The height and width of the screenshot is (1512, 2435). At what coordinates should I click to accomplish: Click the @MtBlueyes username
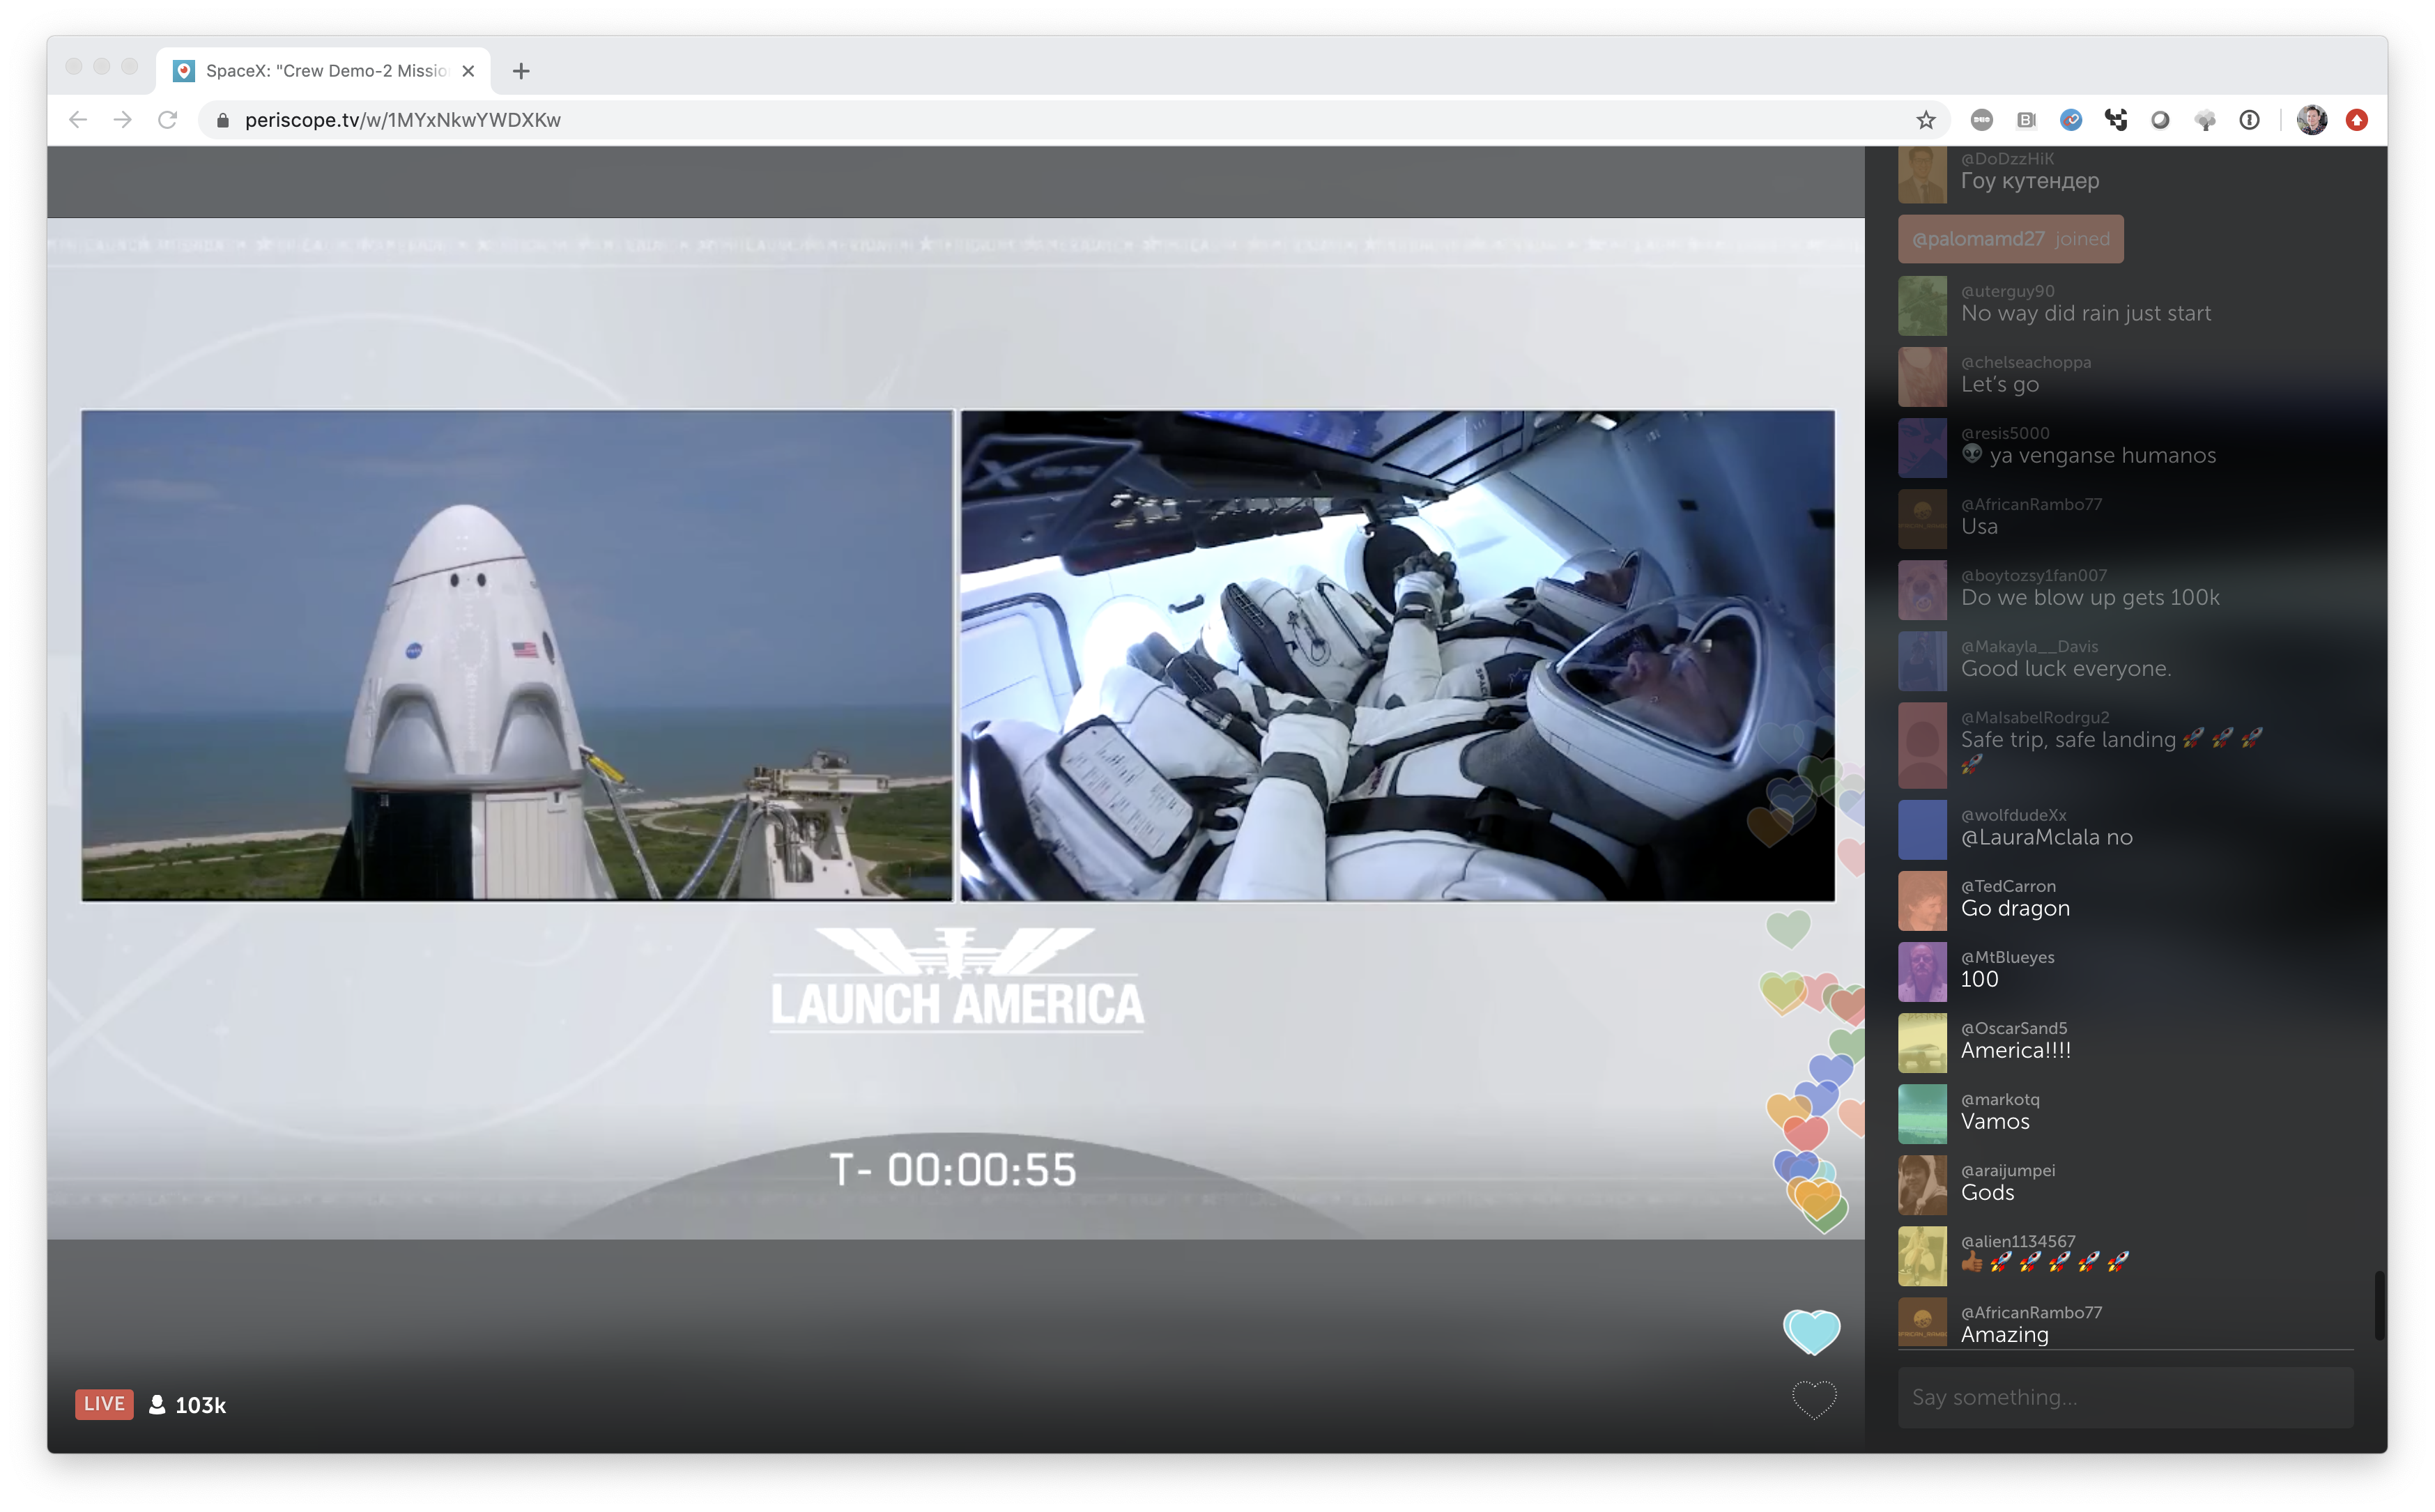(2007, 957)
